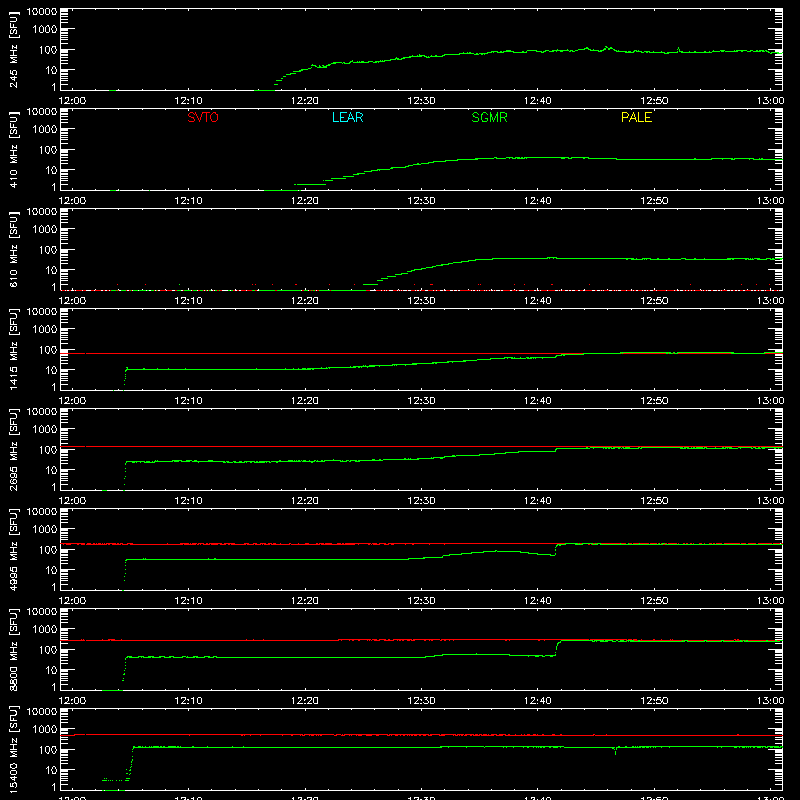Click the 1000 tick on the 410 MHz axis
800x800 pixels.
point(45,130)
